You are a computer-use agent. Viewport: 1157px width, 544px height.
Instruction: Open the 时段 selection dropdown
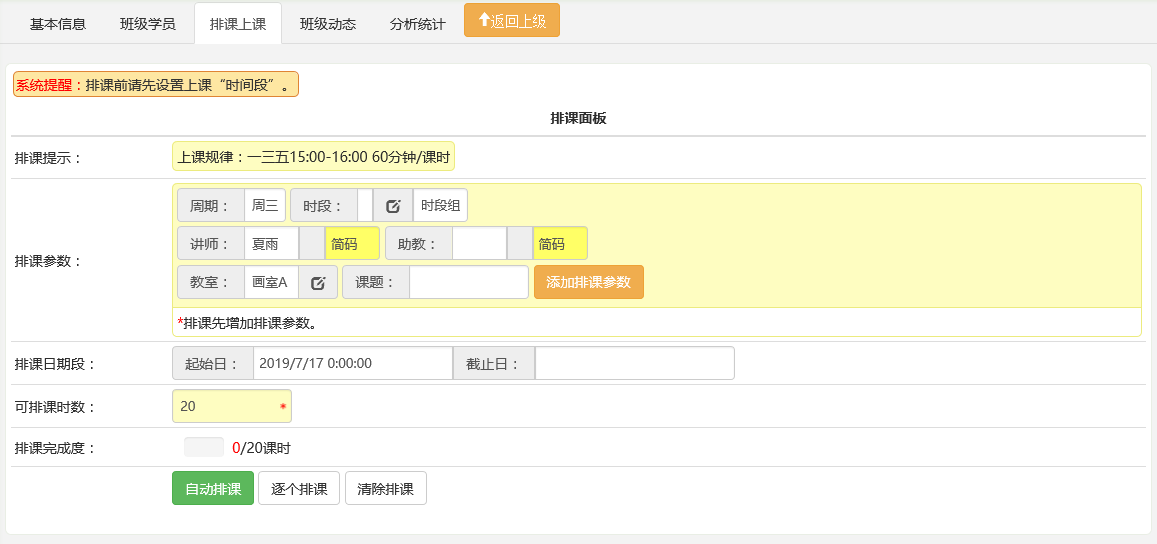click(365, 206)
